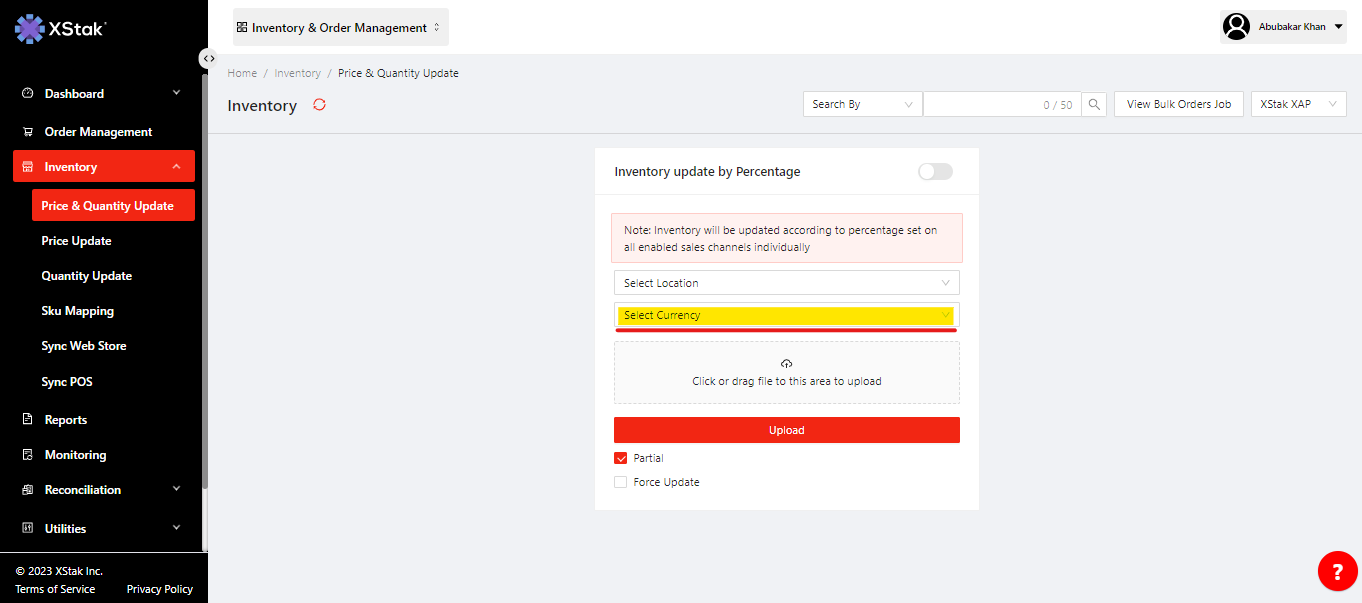Image resolution: width=1362 pixels, height=603 pixels.
Task: Click the Dashboard gauge icon
Action: pos(28,94)
